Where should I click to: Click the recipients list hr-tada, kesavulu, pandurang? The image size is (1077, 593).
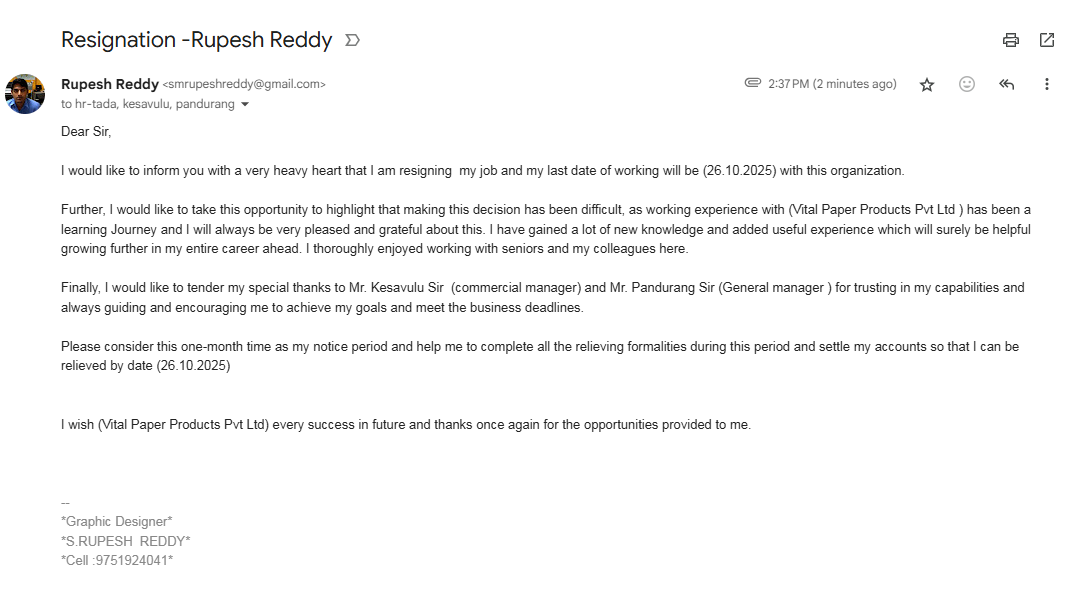click(148, 104)
